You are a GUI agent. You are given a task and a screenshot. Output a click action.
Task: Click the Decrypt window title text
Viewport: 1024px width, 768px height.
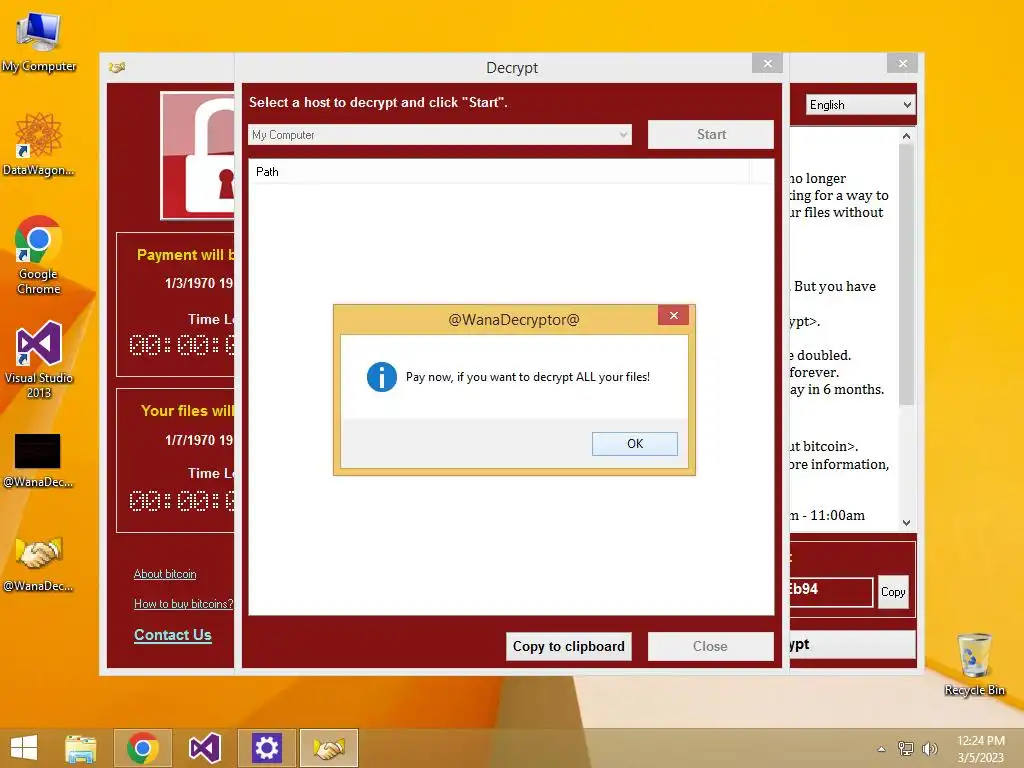tap(512, 67)
